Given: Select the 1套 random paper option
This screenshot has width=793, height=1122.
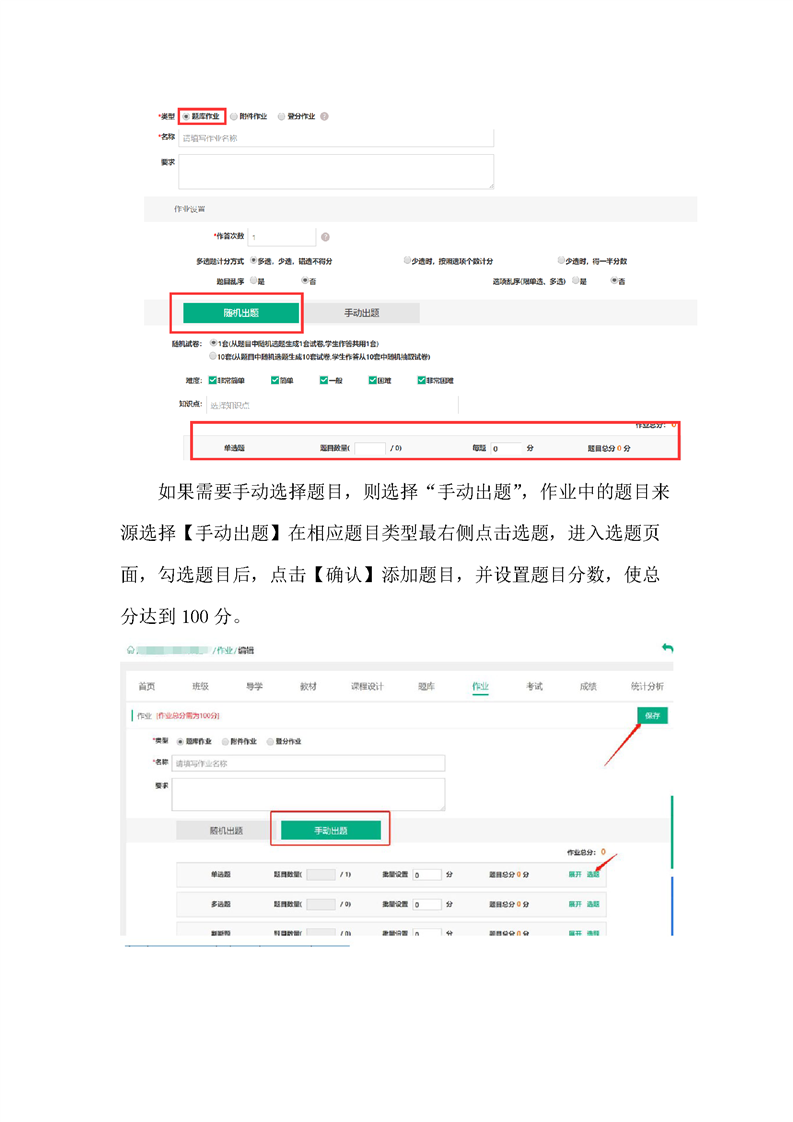Looking at the screenshot, I should coord(213,343).
